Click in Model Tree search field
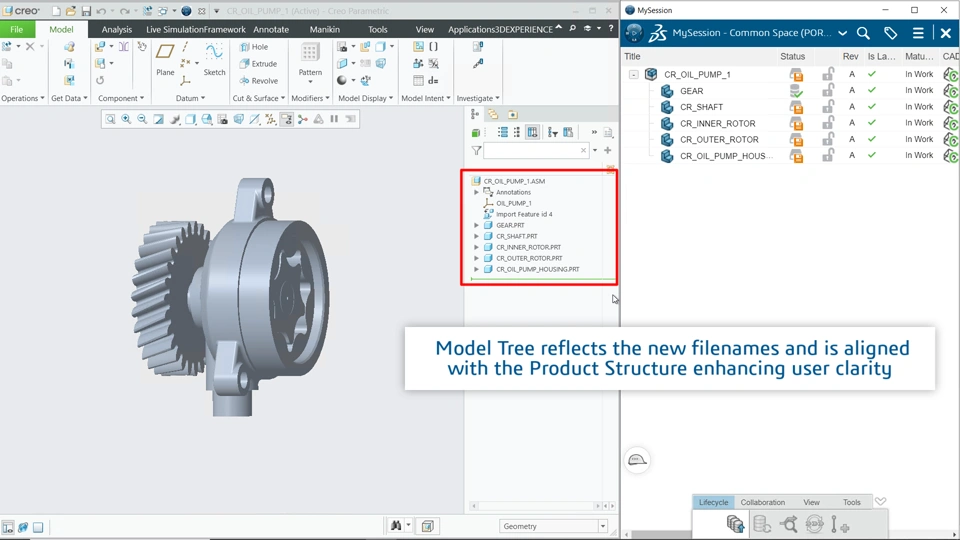960x540 pixels. [536, 151]
